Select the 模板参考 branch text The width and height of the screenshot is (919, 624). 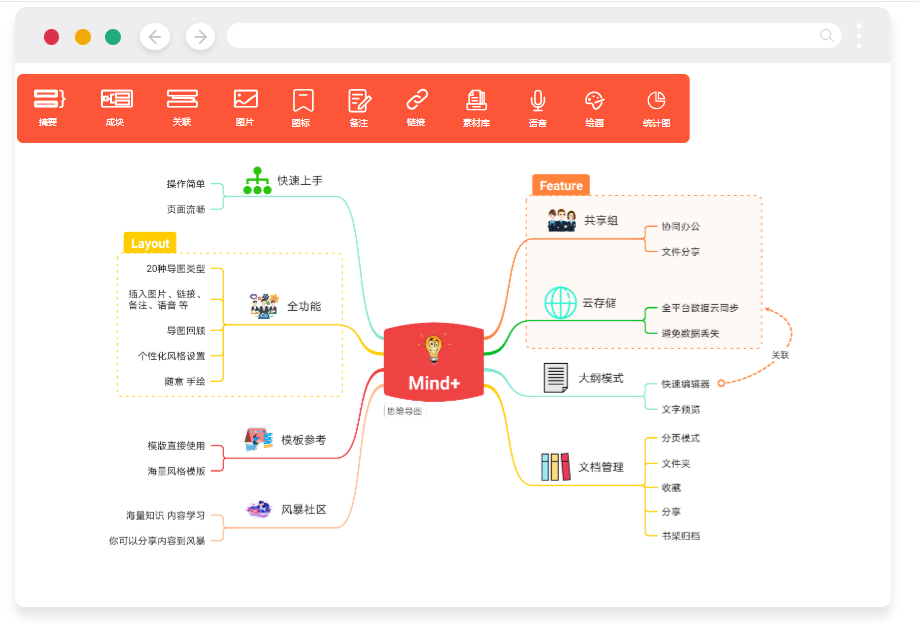304,439
